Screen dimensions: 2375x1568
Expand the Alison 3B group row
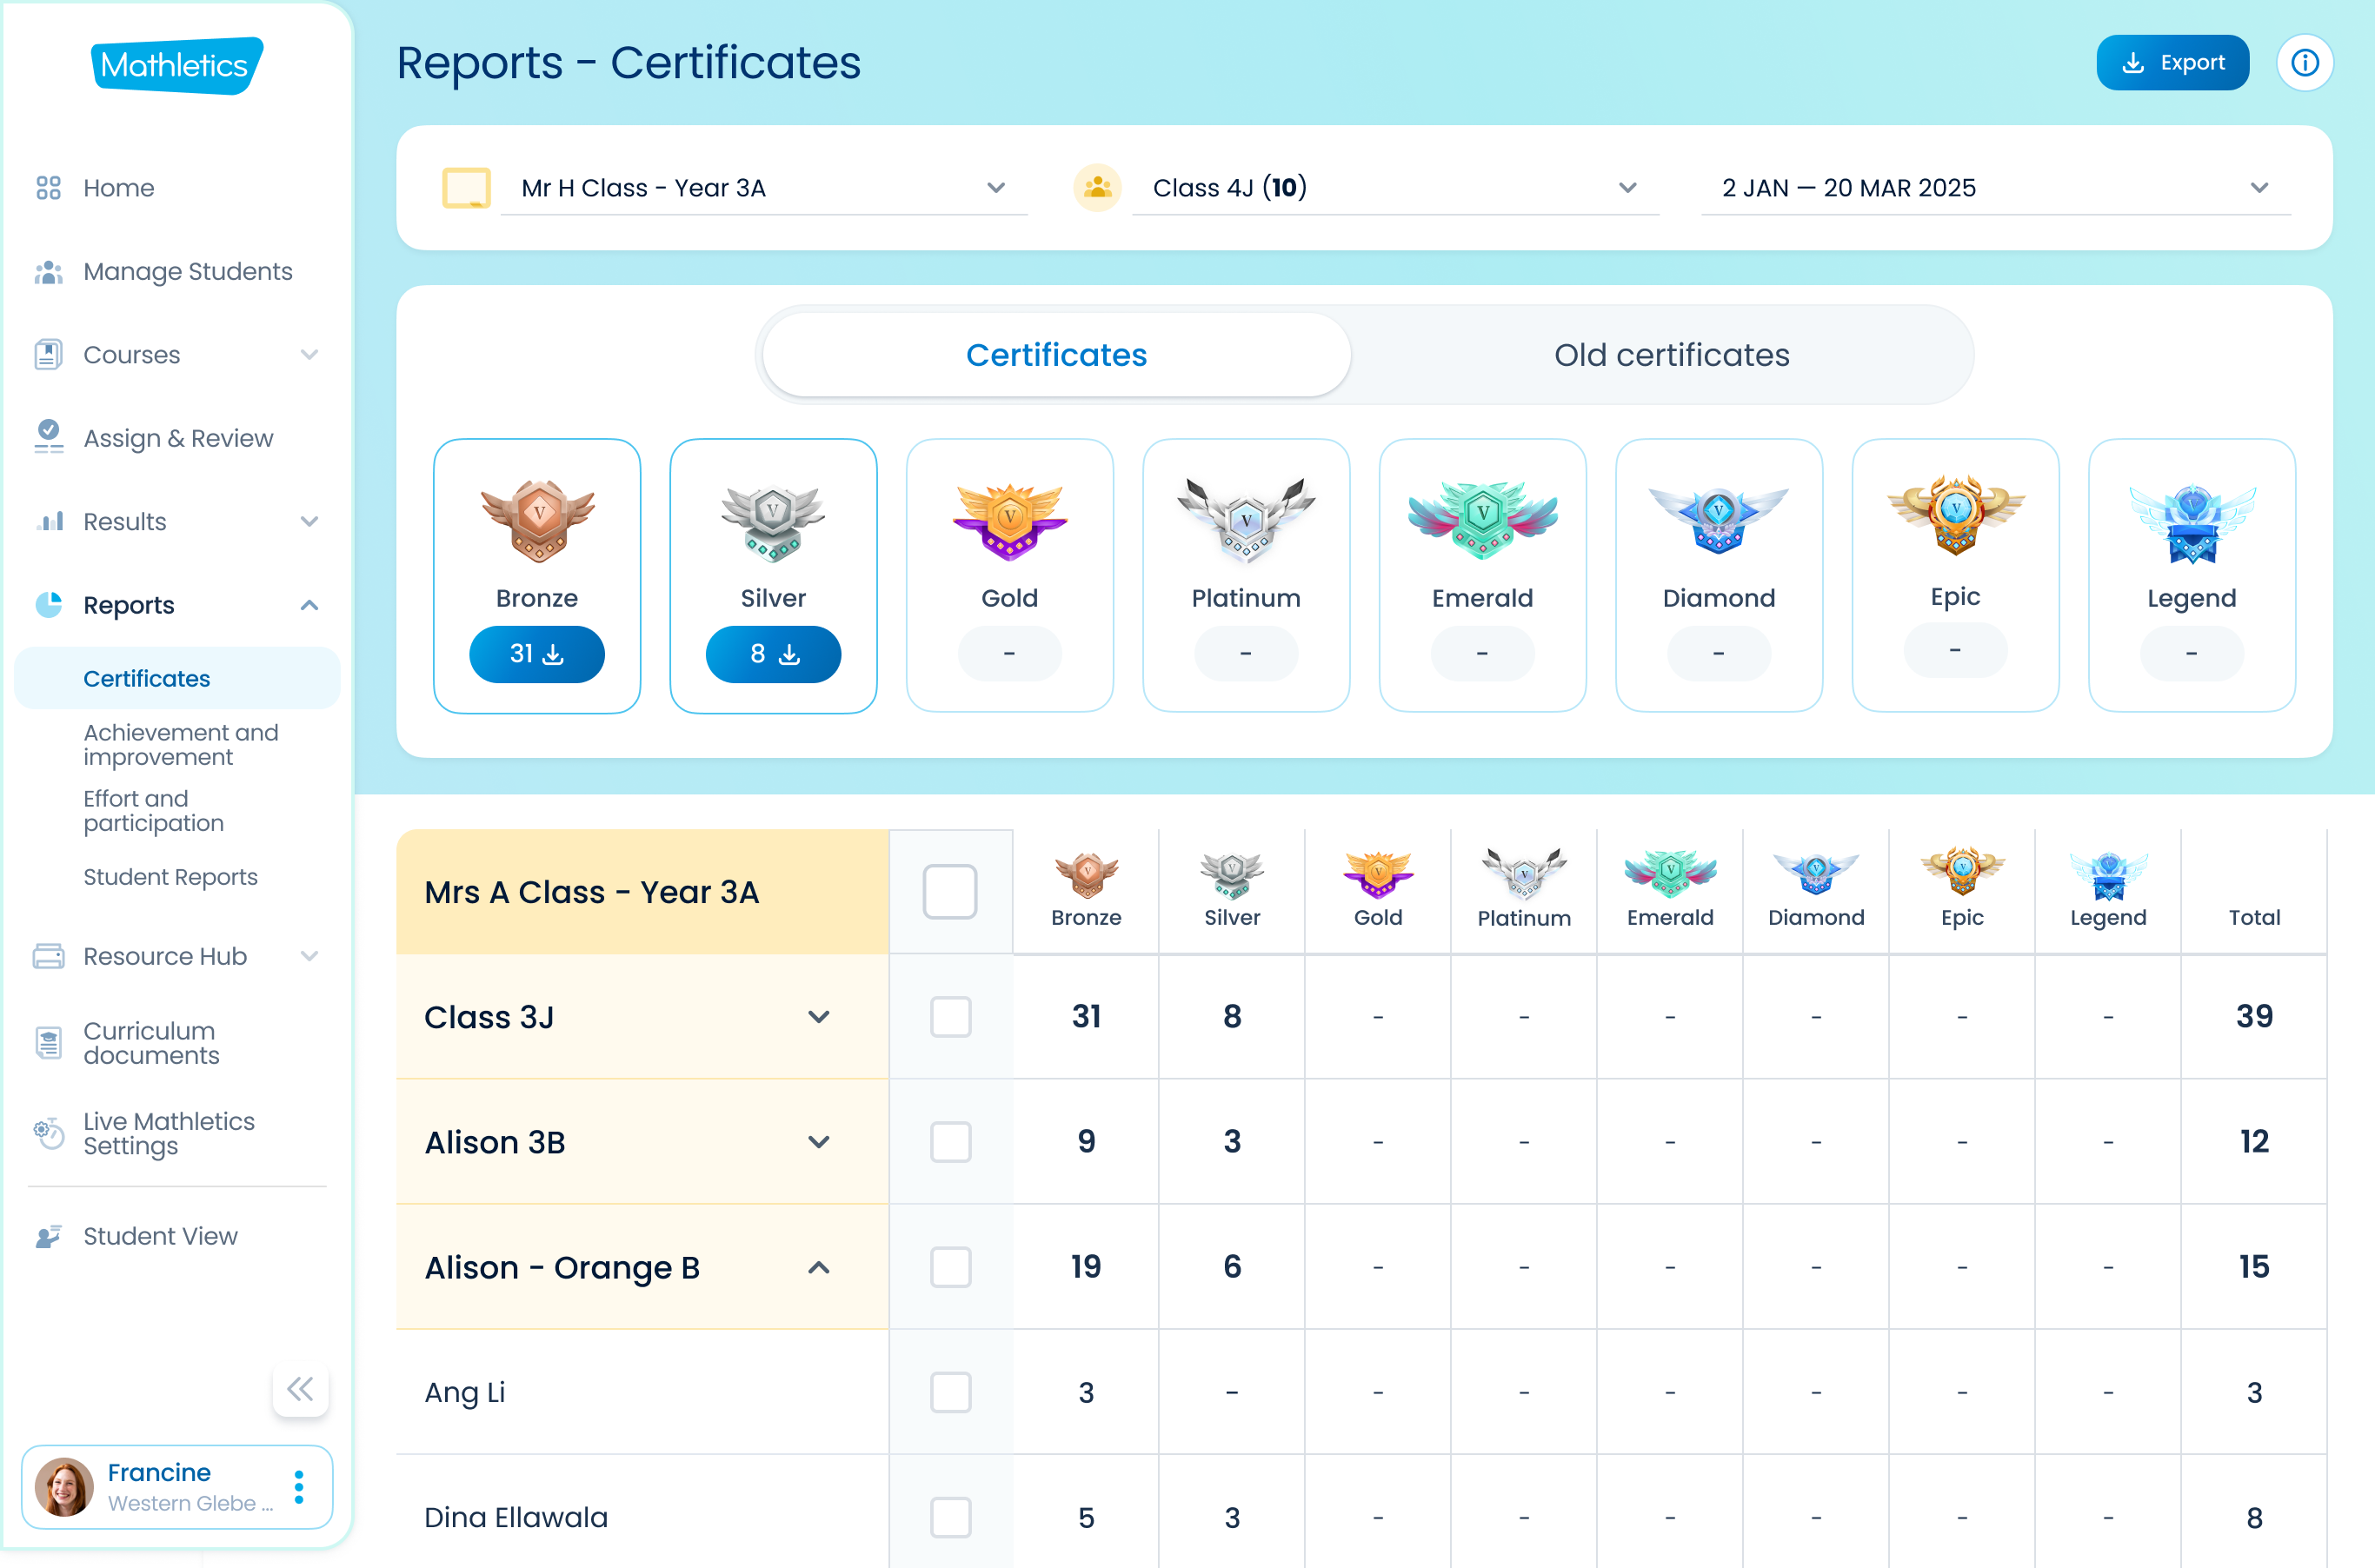coord(819,1142)
